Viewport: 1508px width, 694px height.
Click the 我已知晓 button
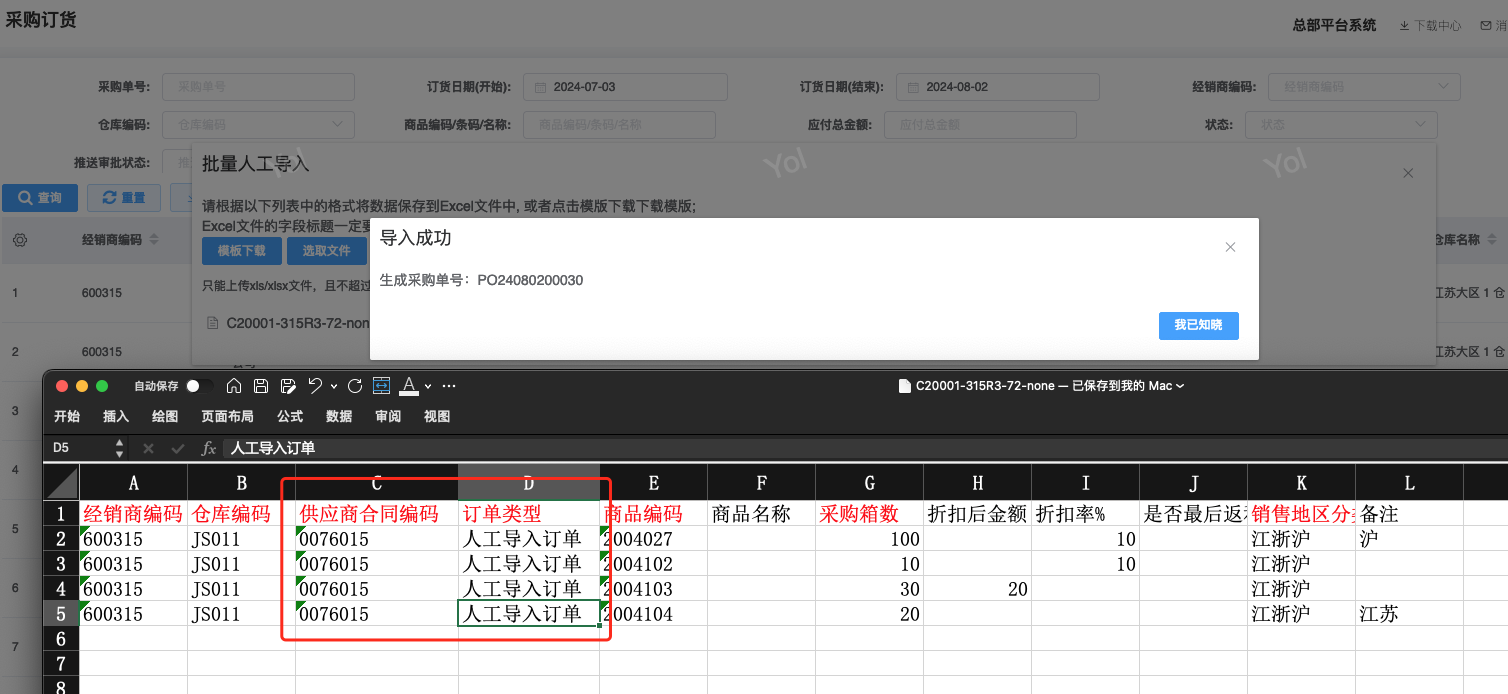1198,325
